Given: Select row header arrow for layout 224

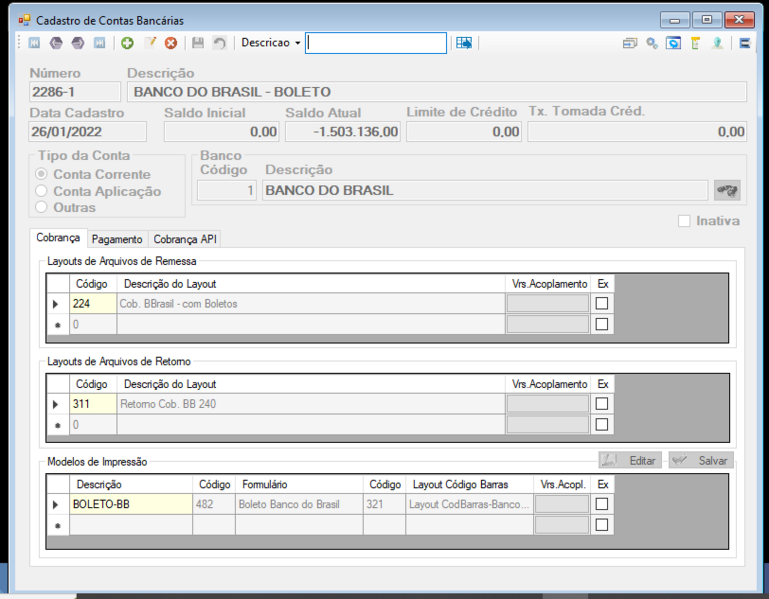Looking at the screenshot, I should tap(58, 304).
